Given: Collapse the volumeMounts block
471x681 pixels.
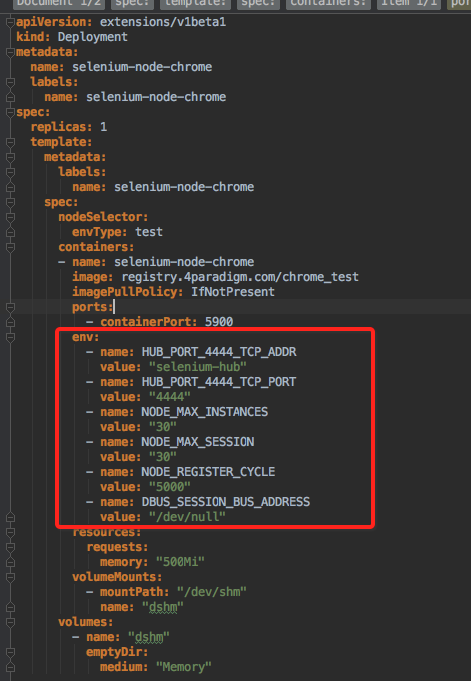Looking at the screenshot, I should [10, 577].
